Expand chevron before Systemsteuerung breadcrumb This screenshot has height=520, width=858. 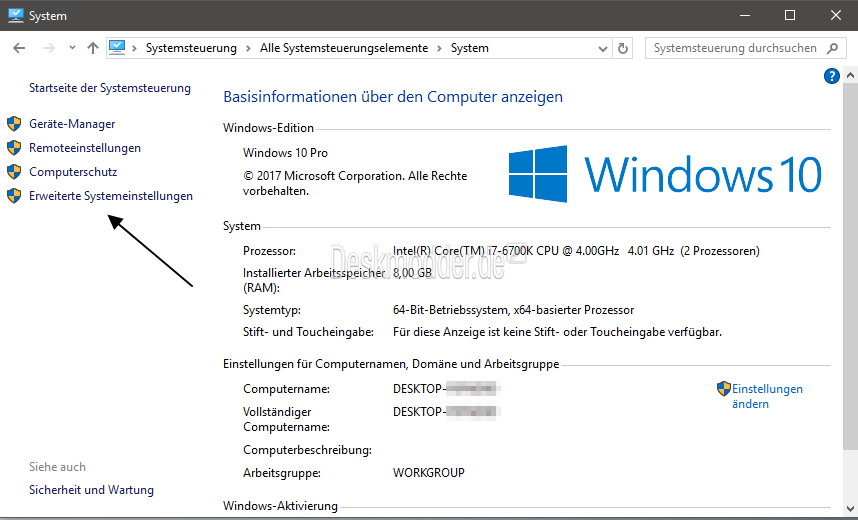(x=134, y=49)
